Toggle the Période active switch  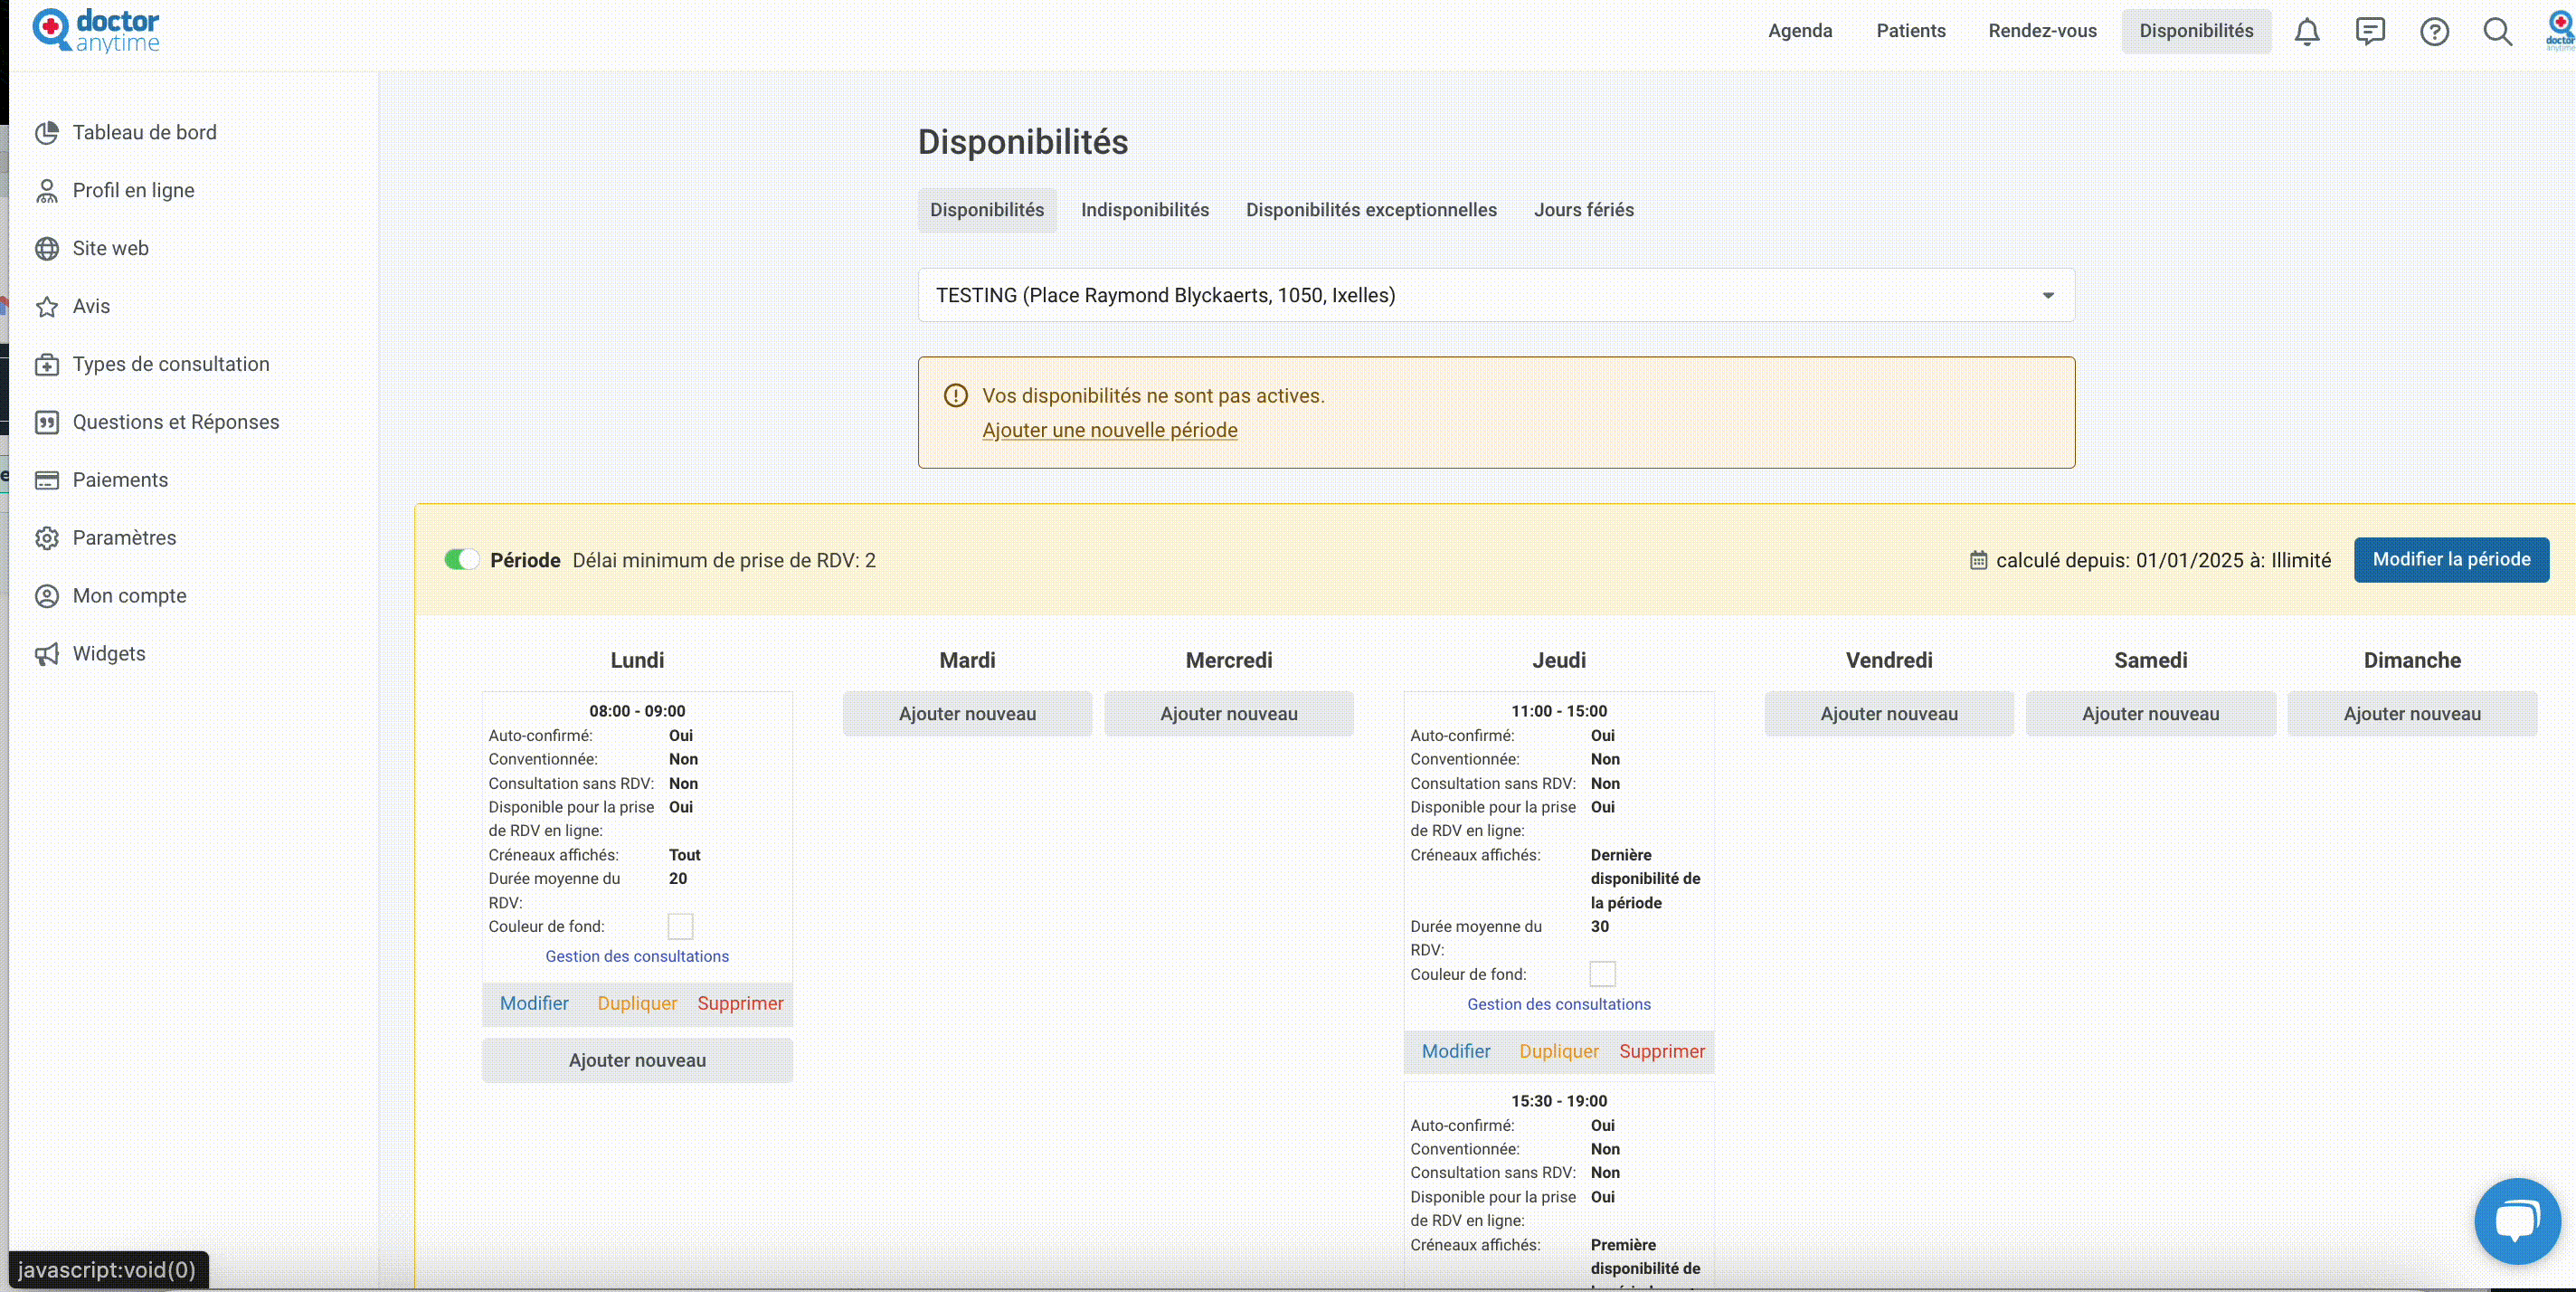pos(461,560)
